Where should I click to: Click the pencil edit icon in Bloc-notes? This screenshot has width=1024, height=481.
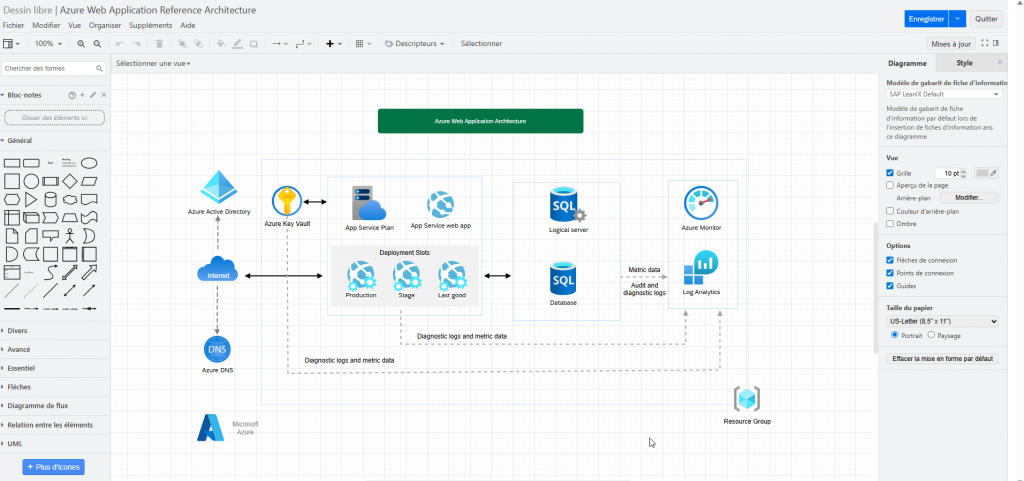[93, 95]
